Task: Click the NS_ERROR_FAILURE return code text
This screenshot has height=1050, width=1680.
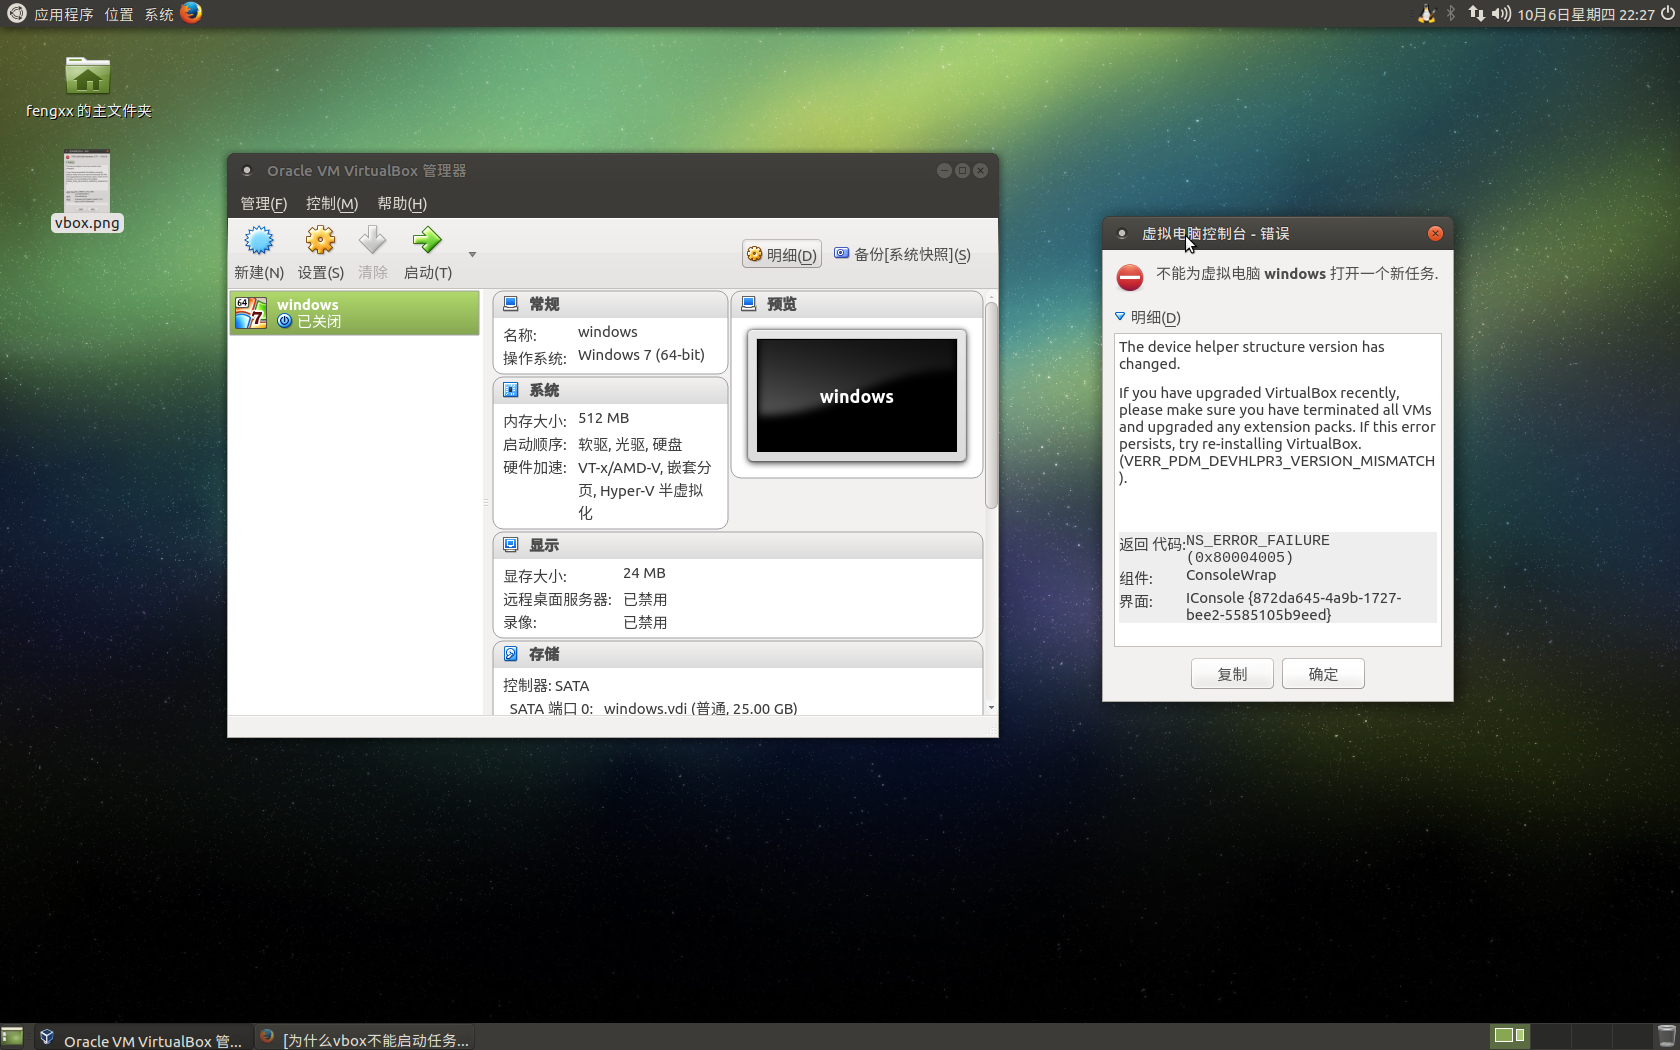Action: click(1258, 548)
